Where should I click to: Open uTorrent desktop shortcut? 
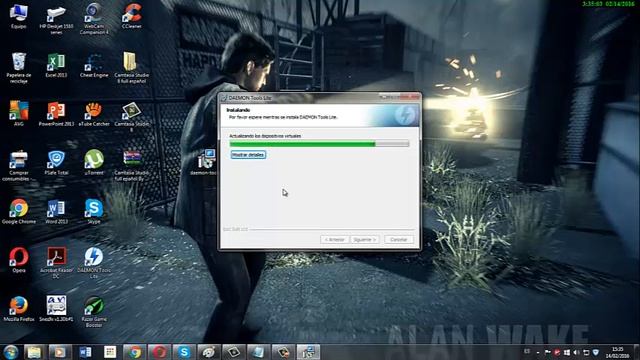point(94,162)
